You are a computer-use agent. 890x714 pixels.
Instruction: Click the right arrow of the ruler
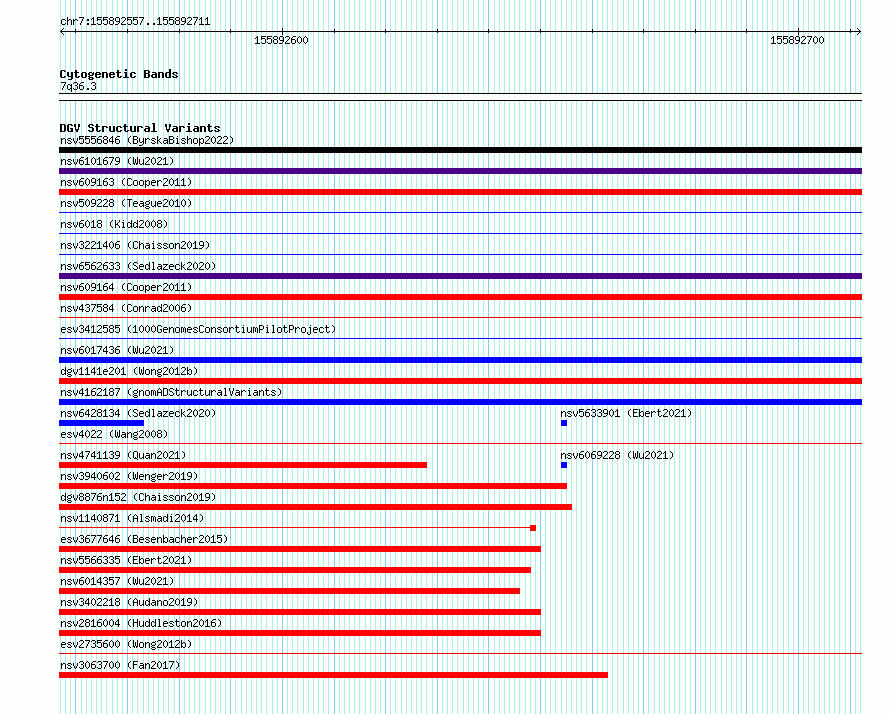(858, 31)
